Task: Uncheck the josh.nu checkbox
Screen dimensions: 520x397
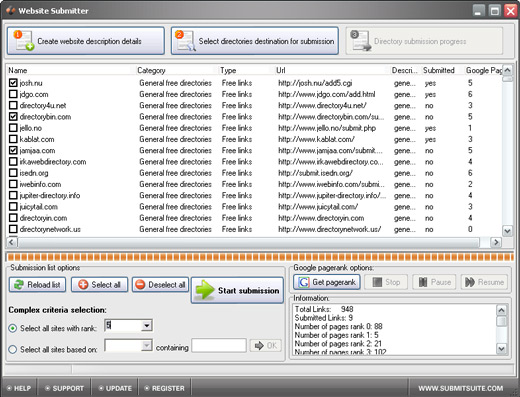Action: click(13, 83)
